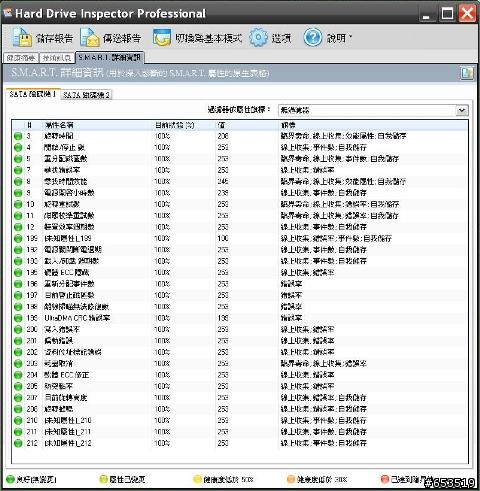Click type text in attribute 193 row
480x491 pixels.
[323, 261]
